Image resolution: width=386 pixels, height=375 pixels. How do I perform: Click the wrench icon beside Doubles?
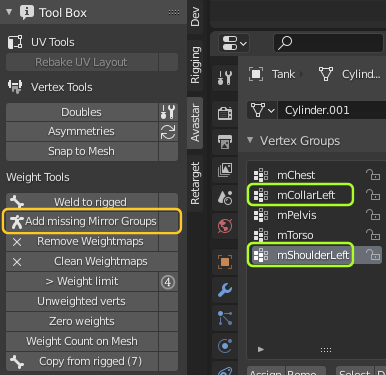click(x=168, y=112)
